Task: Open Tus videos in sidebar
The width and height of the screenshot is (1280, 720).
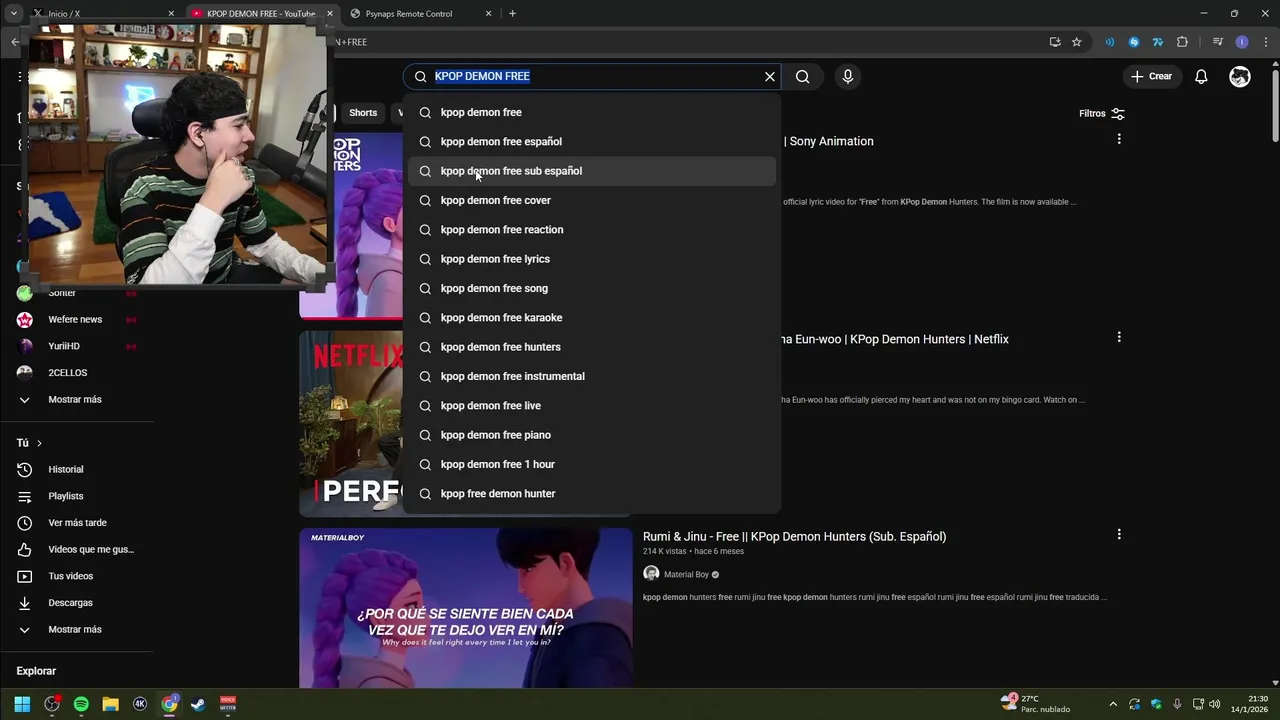Action: point(70,576)
